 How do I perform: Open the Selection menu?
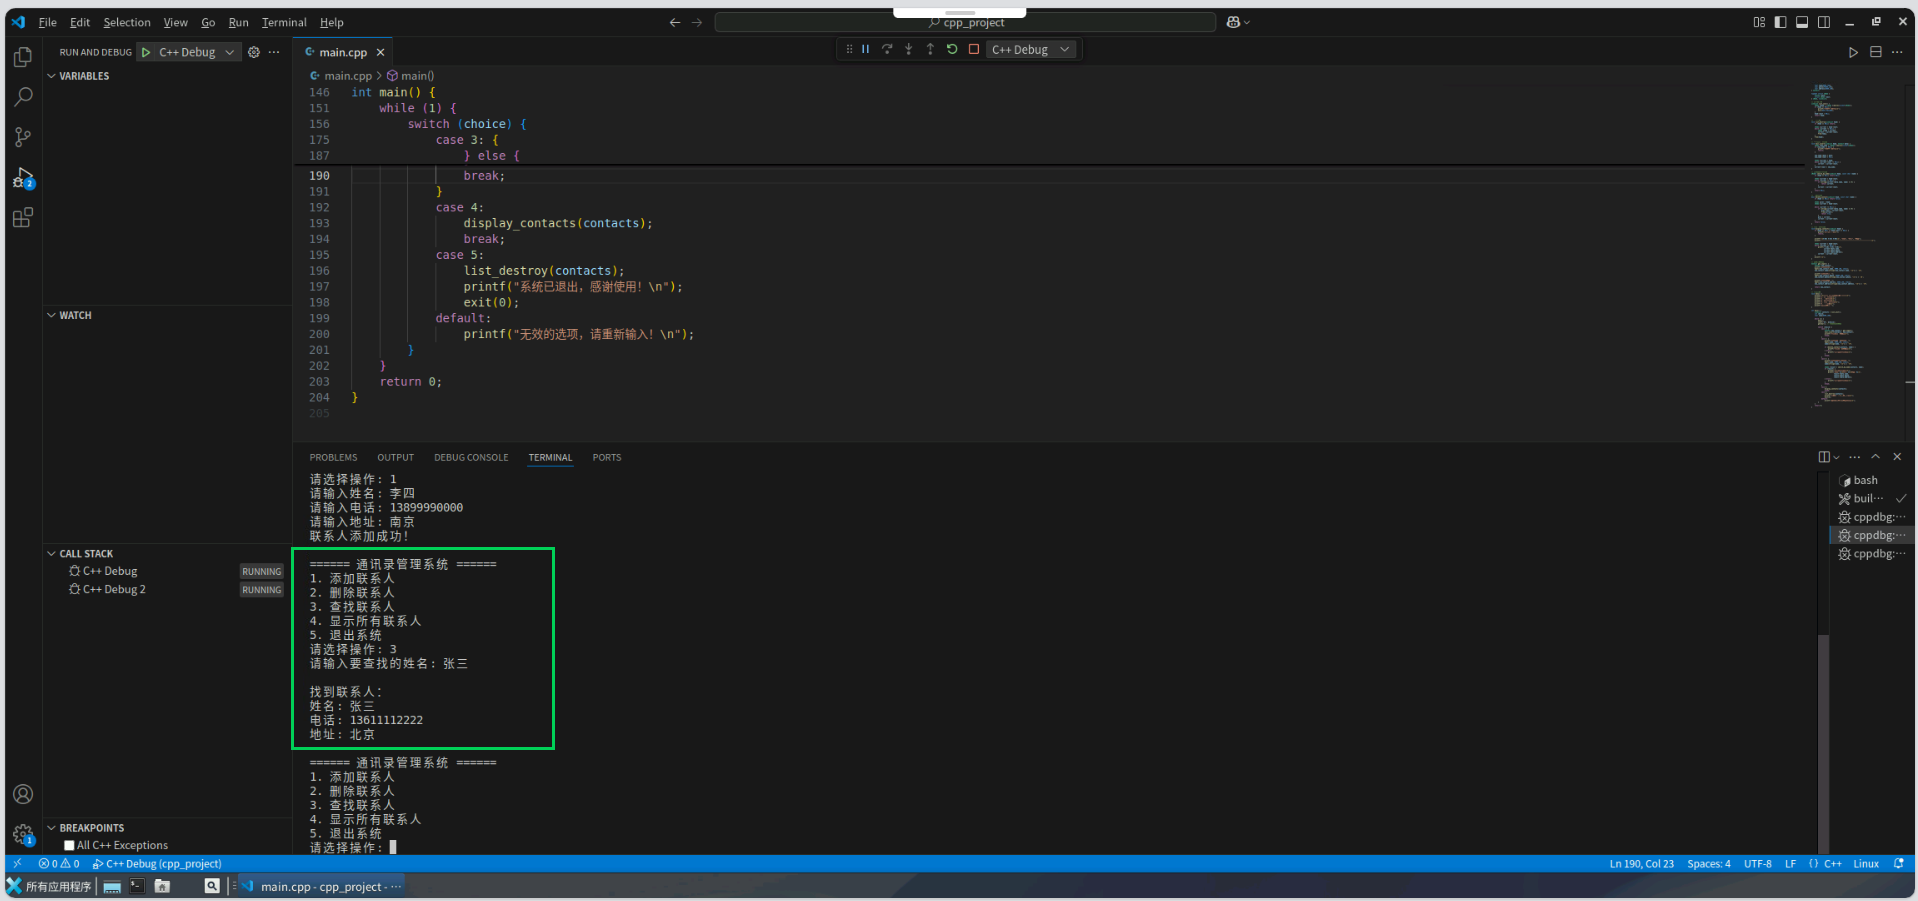(127, 22)
